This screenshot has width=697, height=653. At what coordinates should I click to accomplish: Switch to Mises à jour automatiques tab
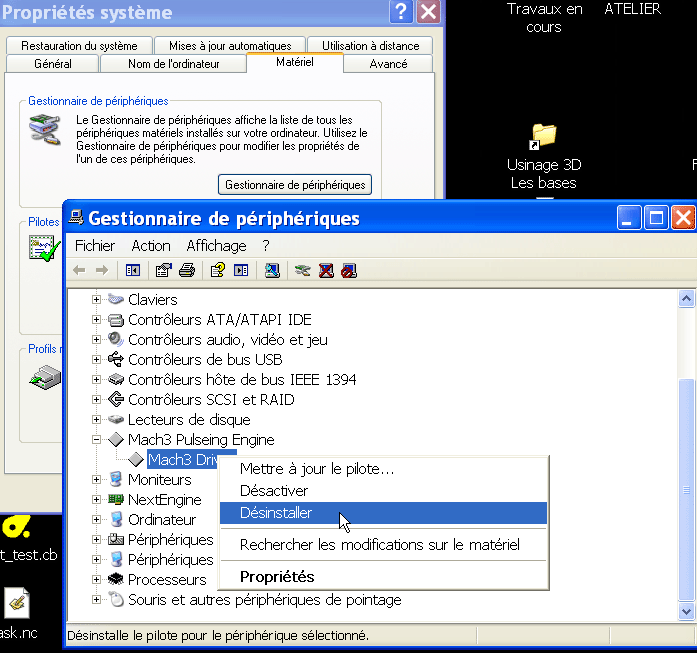point(230,46)
